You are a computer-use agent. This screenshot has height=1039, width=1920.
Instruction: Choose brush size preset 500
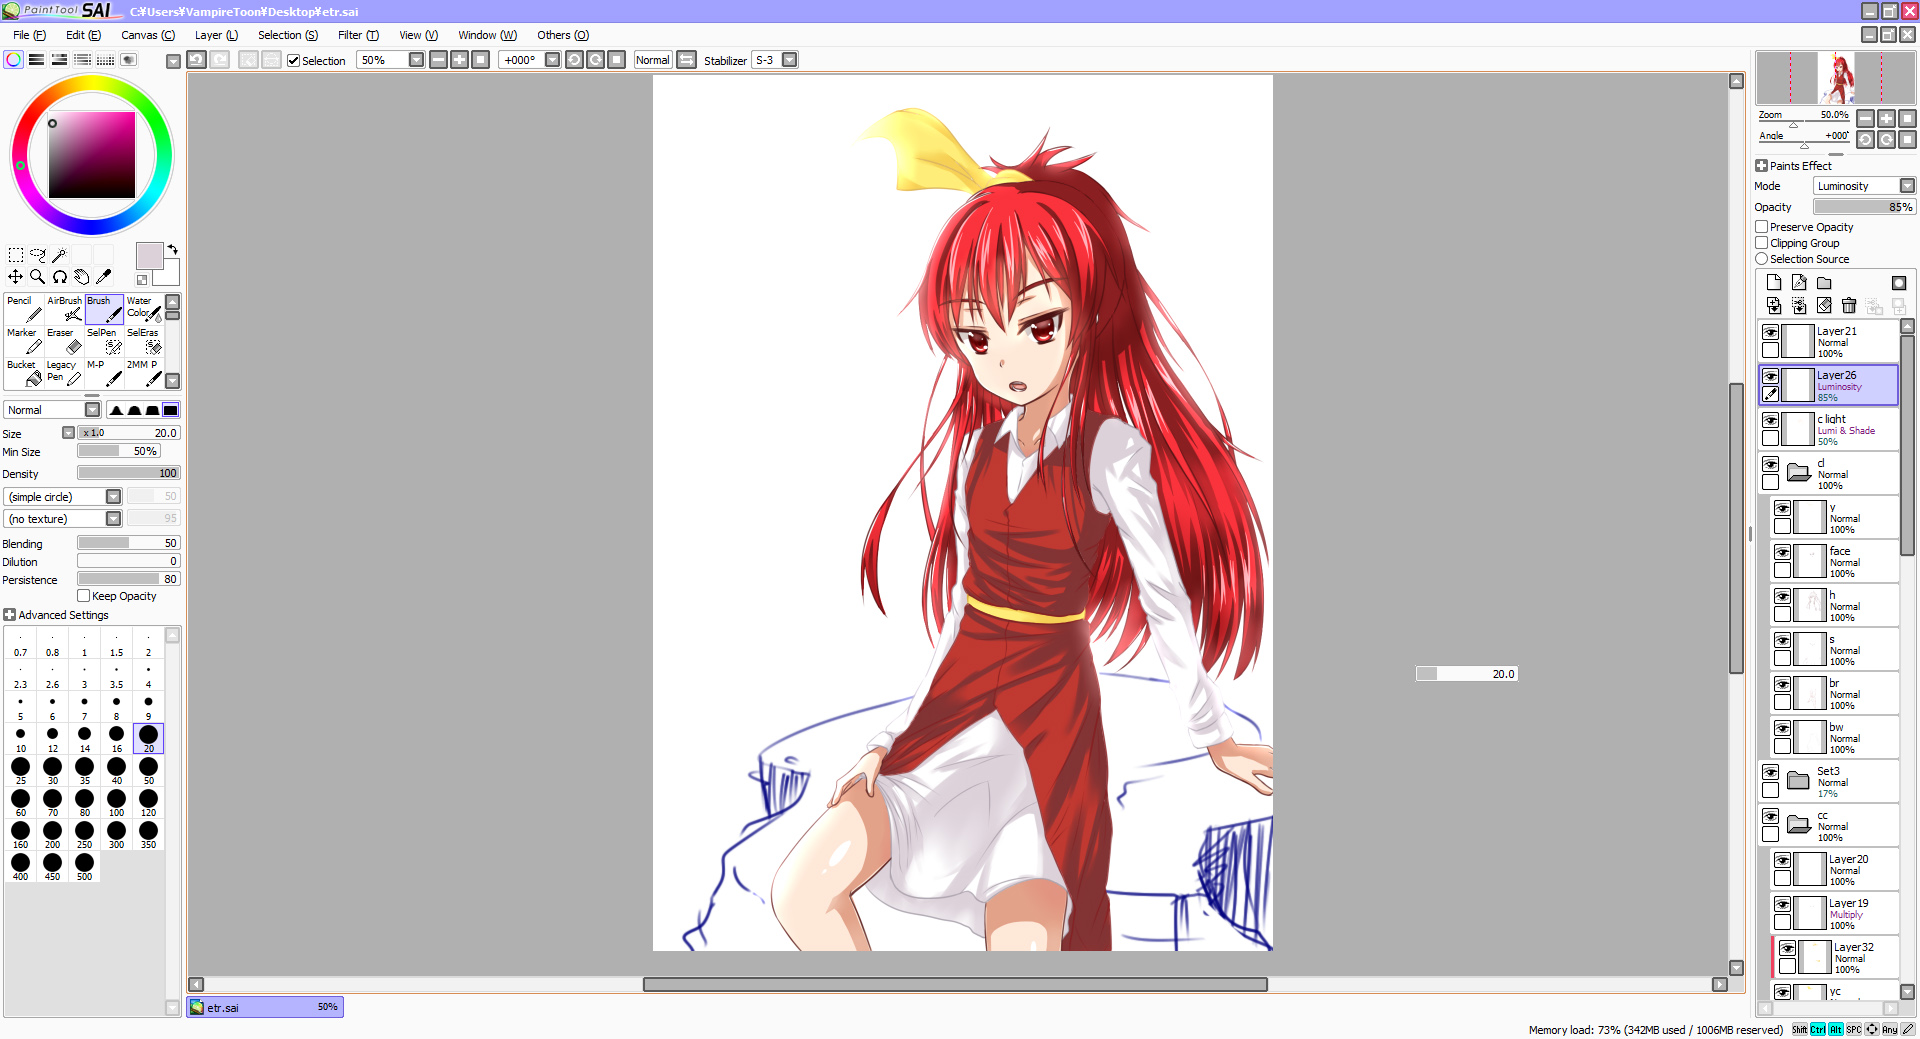[85, 866]
